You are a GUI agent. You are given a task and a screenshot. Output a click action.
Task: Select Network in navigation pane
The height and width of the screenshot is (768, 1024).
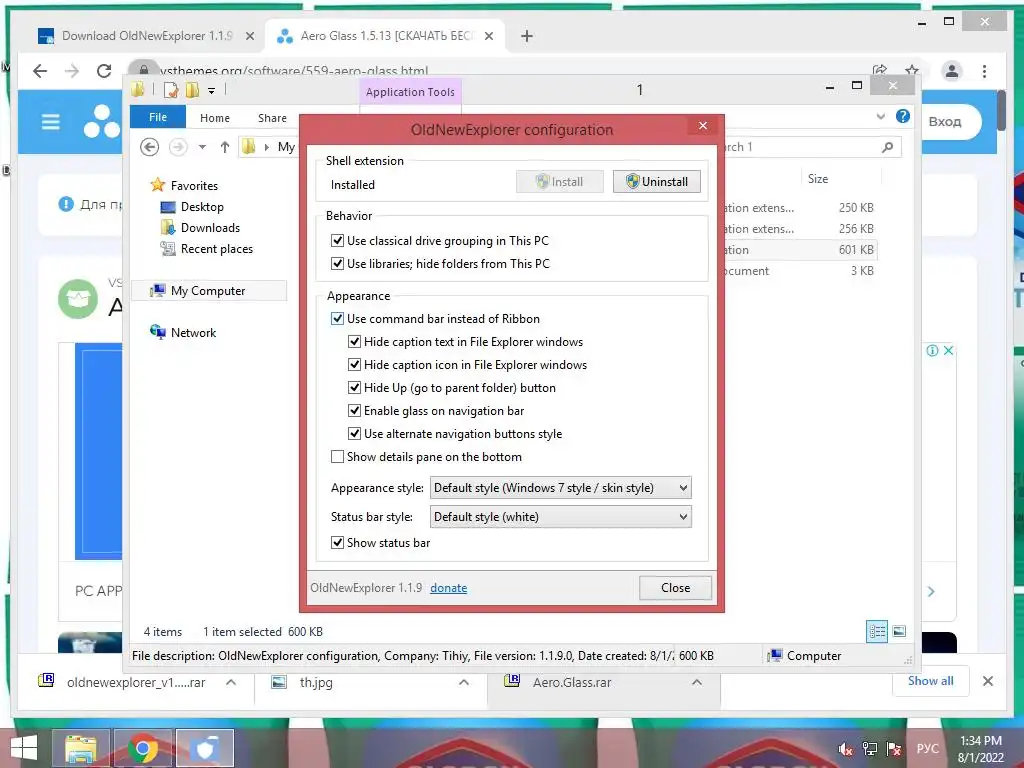[x=193, y=332]
